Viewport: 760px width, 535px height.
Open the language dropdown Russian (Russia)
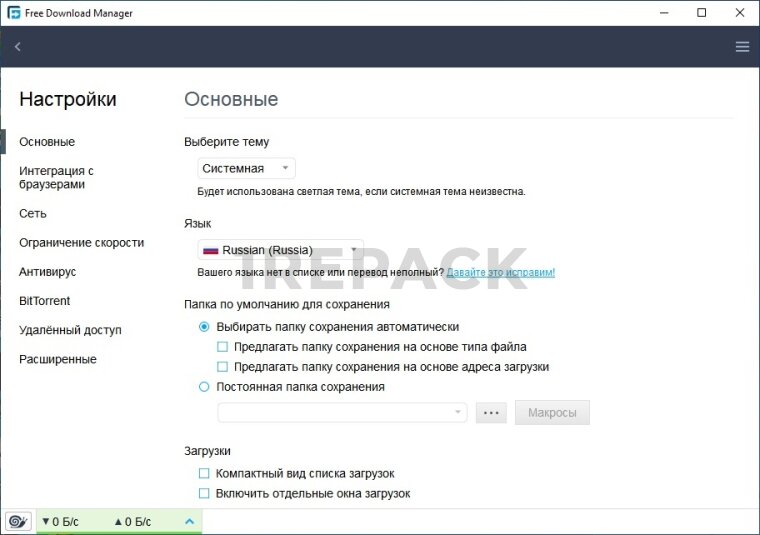tap(280, 250)
